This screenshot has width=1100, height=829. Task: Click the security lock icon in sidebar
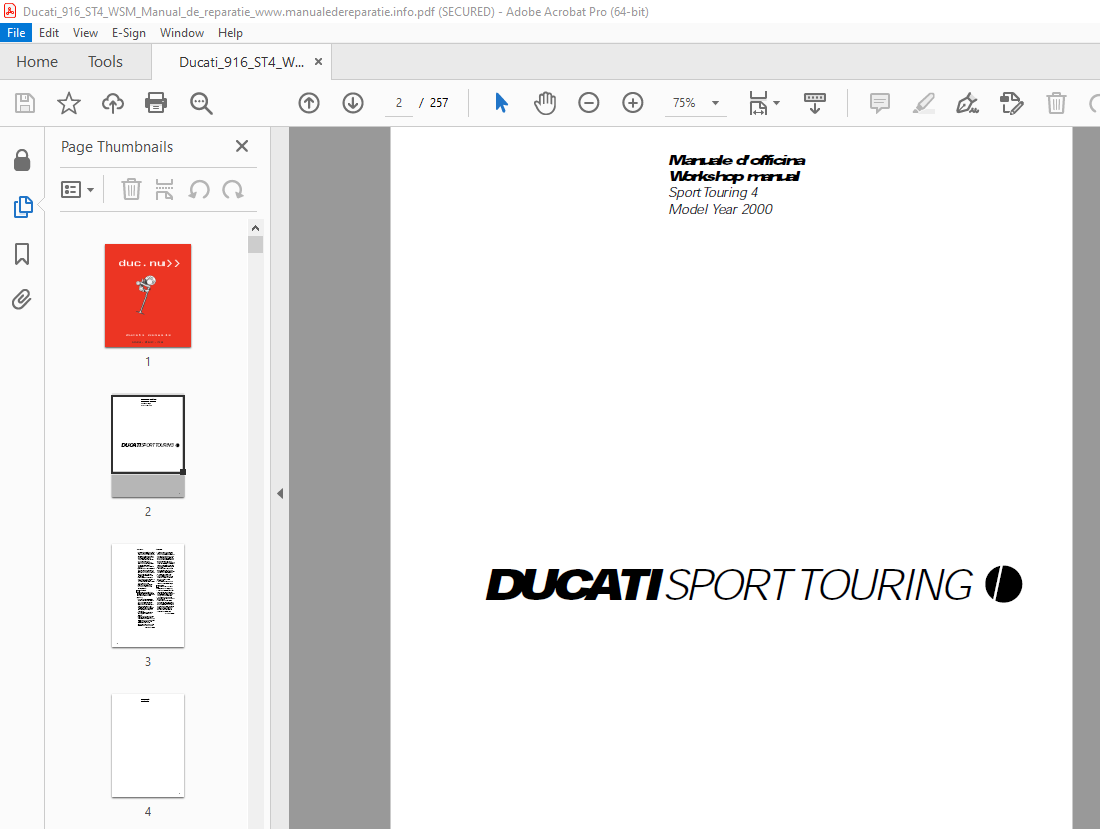(x=22, y=160)
